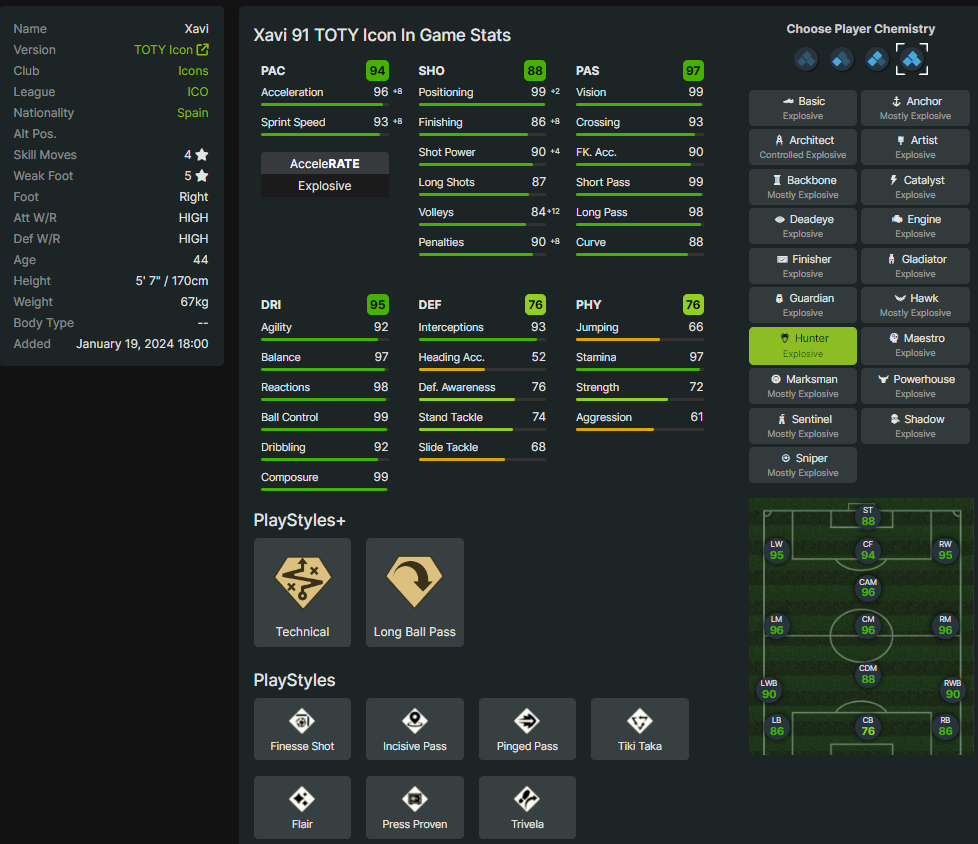This screenshot has width=978, height=844.
Task: Click the Acceleration stat bar
Action: pyautogui.click(x=324, y=105)
